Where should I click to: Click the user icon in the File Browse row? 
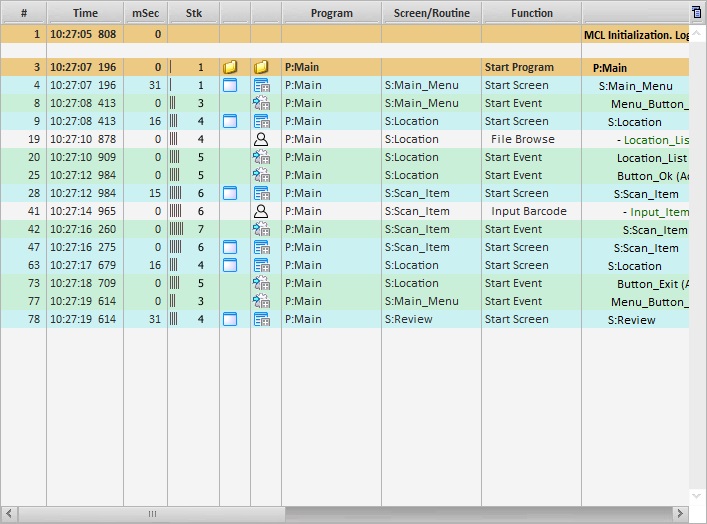coord(261,140)
